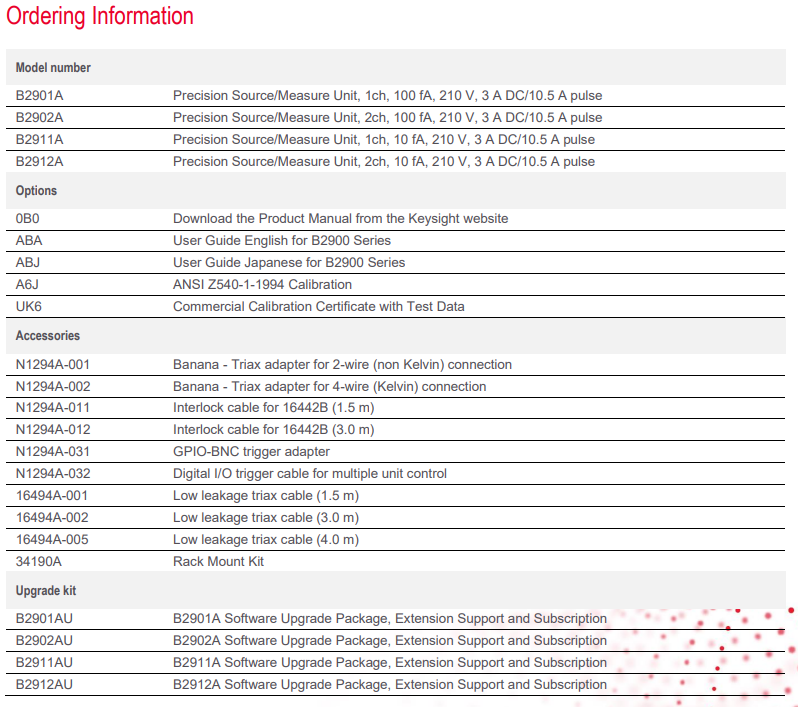
Task: Click 'Commercial Calibration Certificate with Test Data'
Action: point(319,306)
